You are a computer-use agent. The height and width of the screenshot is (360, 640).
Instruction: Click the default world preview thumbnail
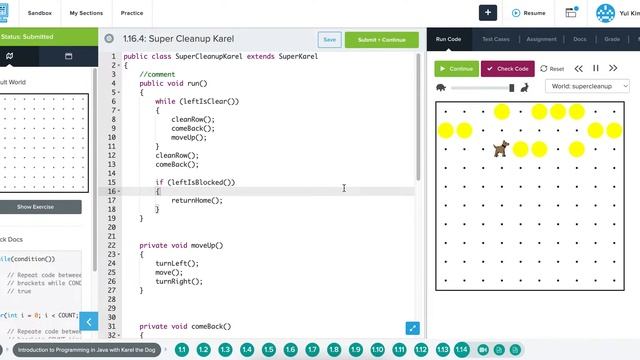[44, 143]
